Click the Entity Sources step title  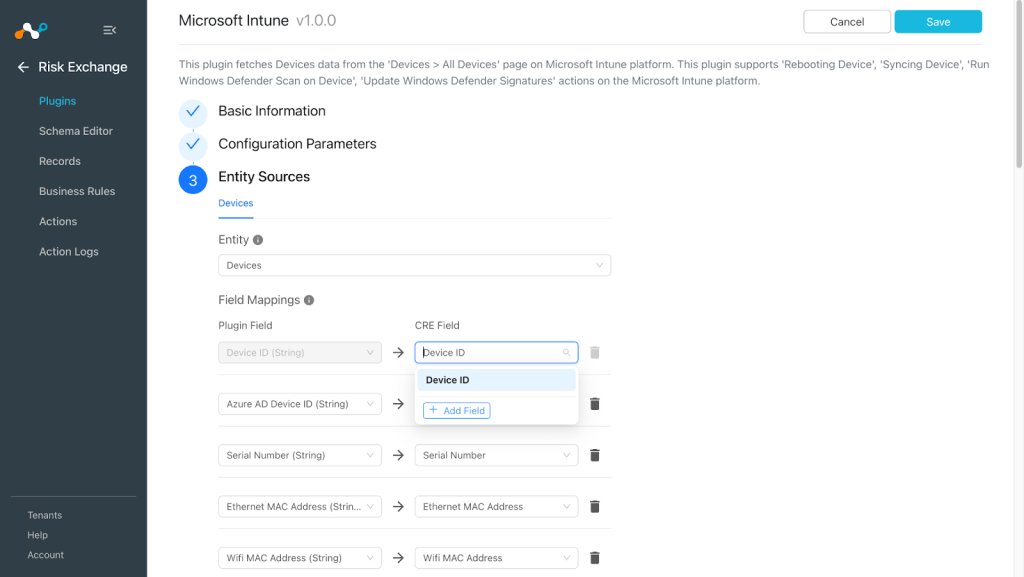[264, 177]
